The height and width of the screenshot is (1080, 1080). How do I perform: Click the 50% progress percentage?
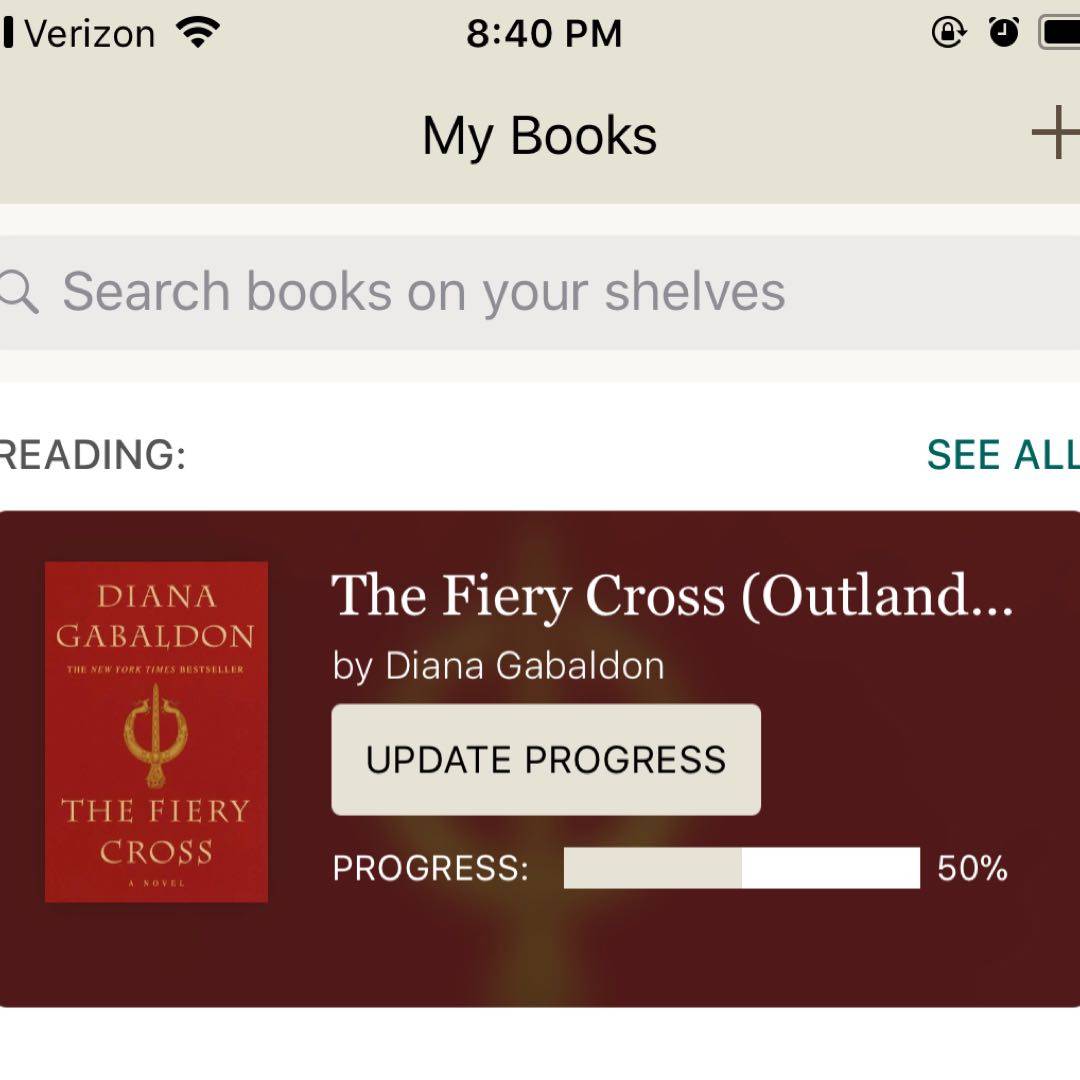(x=972, y=868)
